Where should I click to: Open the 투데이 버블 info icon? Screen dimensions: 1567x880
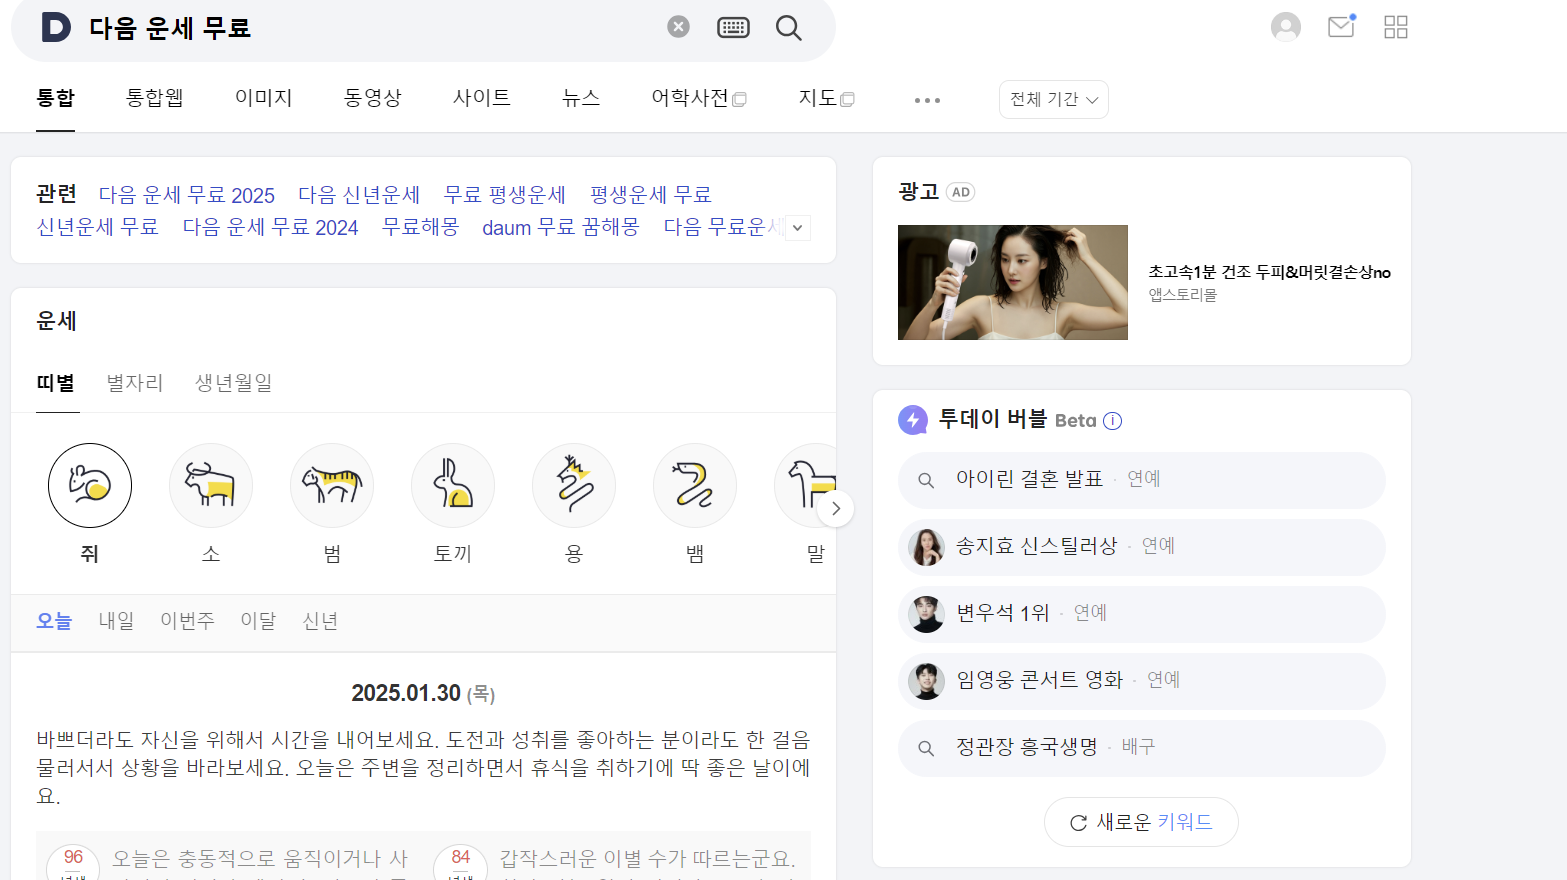pyautogui.click(x=1112, y=421)
